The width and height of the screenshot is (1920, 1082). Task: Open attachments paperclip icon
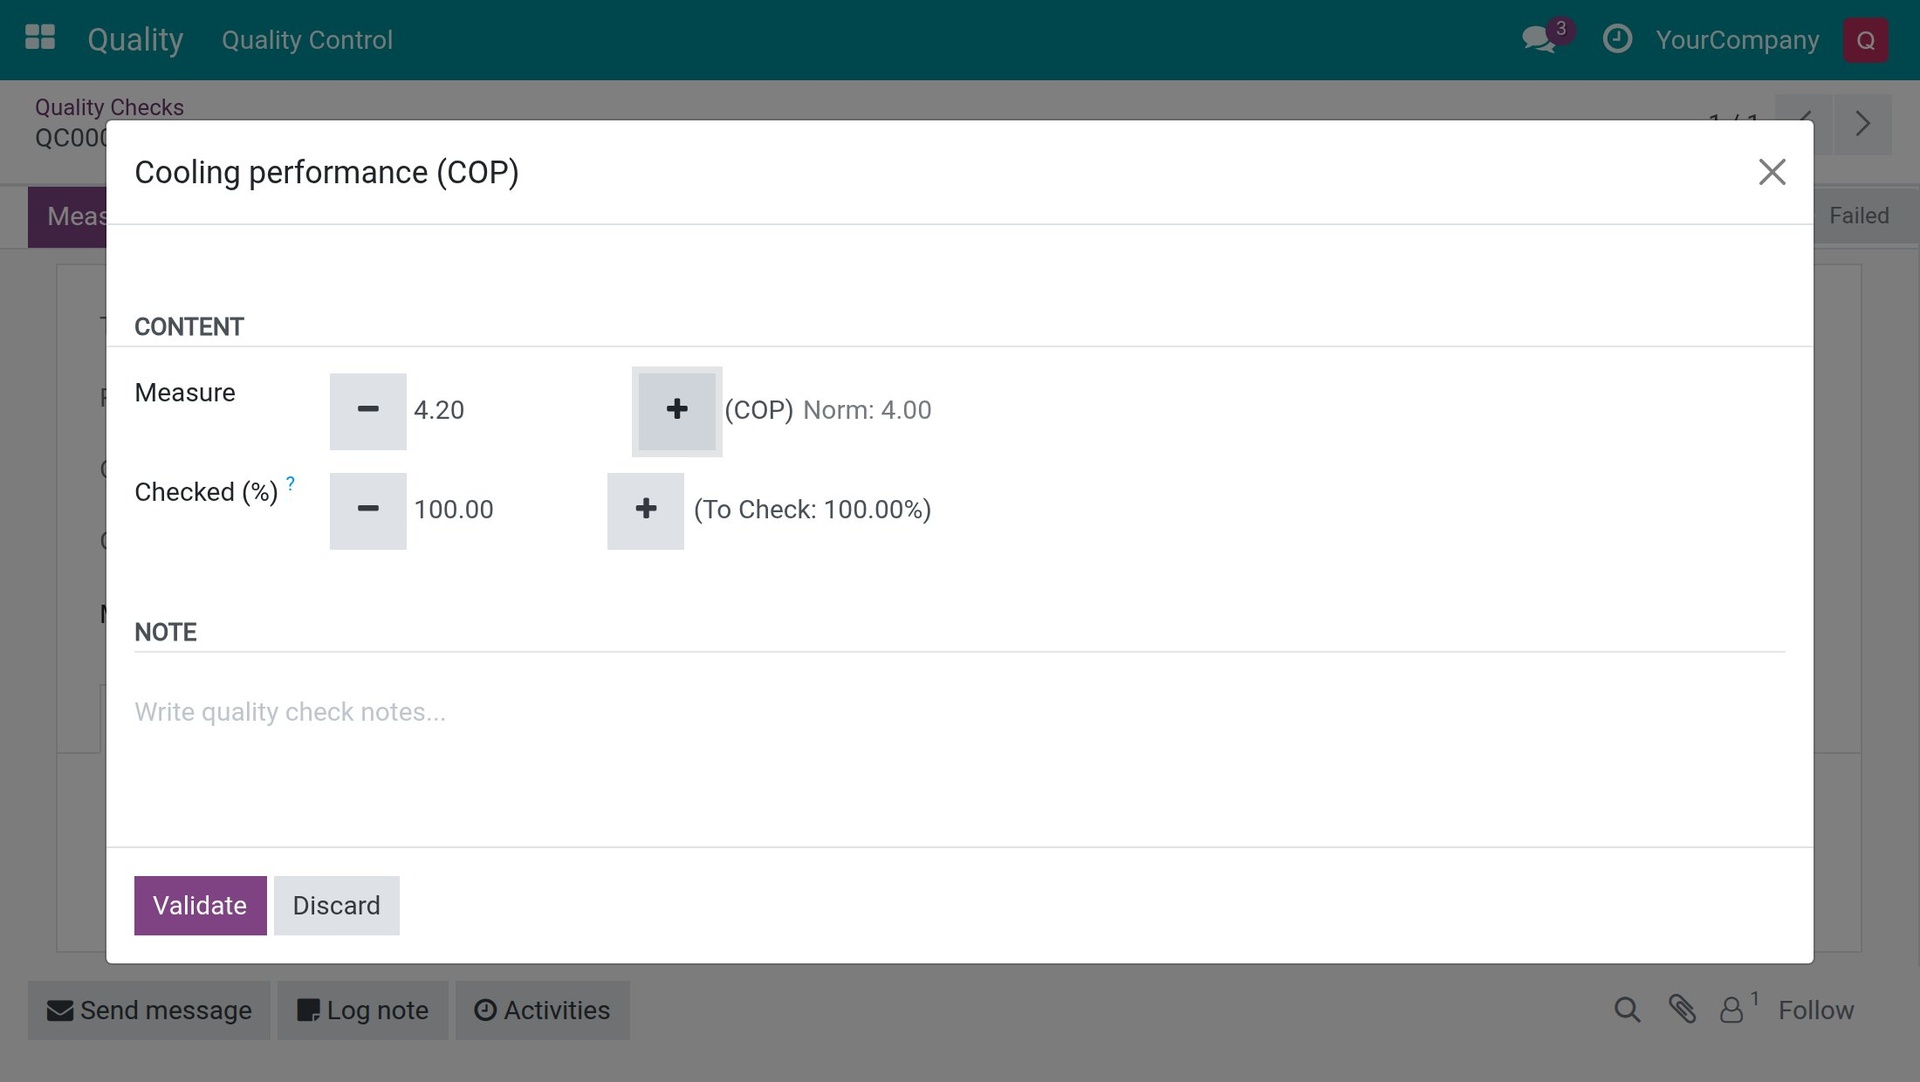[1682, 1010]
